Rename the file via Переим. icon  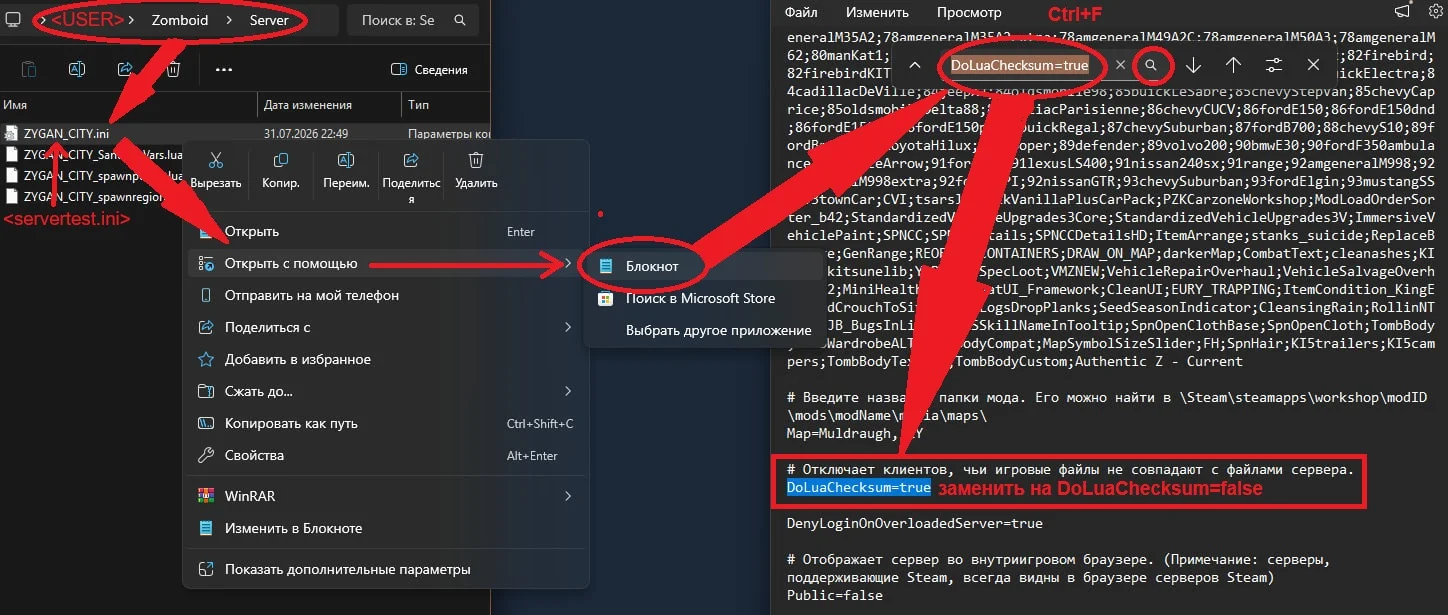[x=346, y=160]
